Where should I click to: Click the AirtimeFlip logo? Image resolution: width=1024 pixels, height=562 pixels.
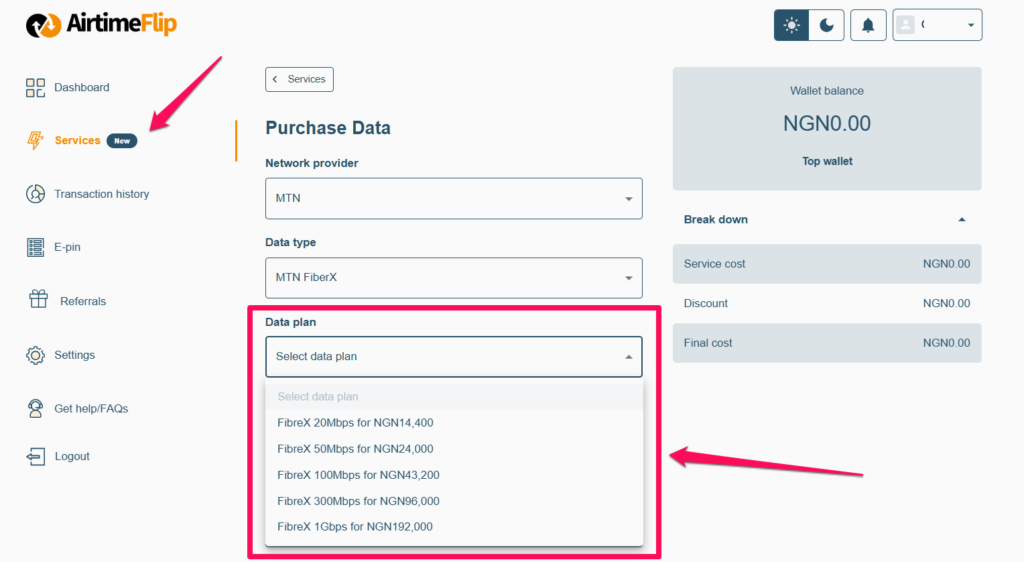[x=101, y=25]
